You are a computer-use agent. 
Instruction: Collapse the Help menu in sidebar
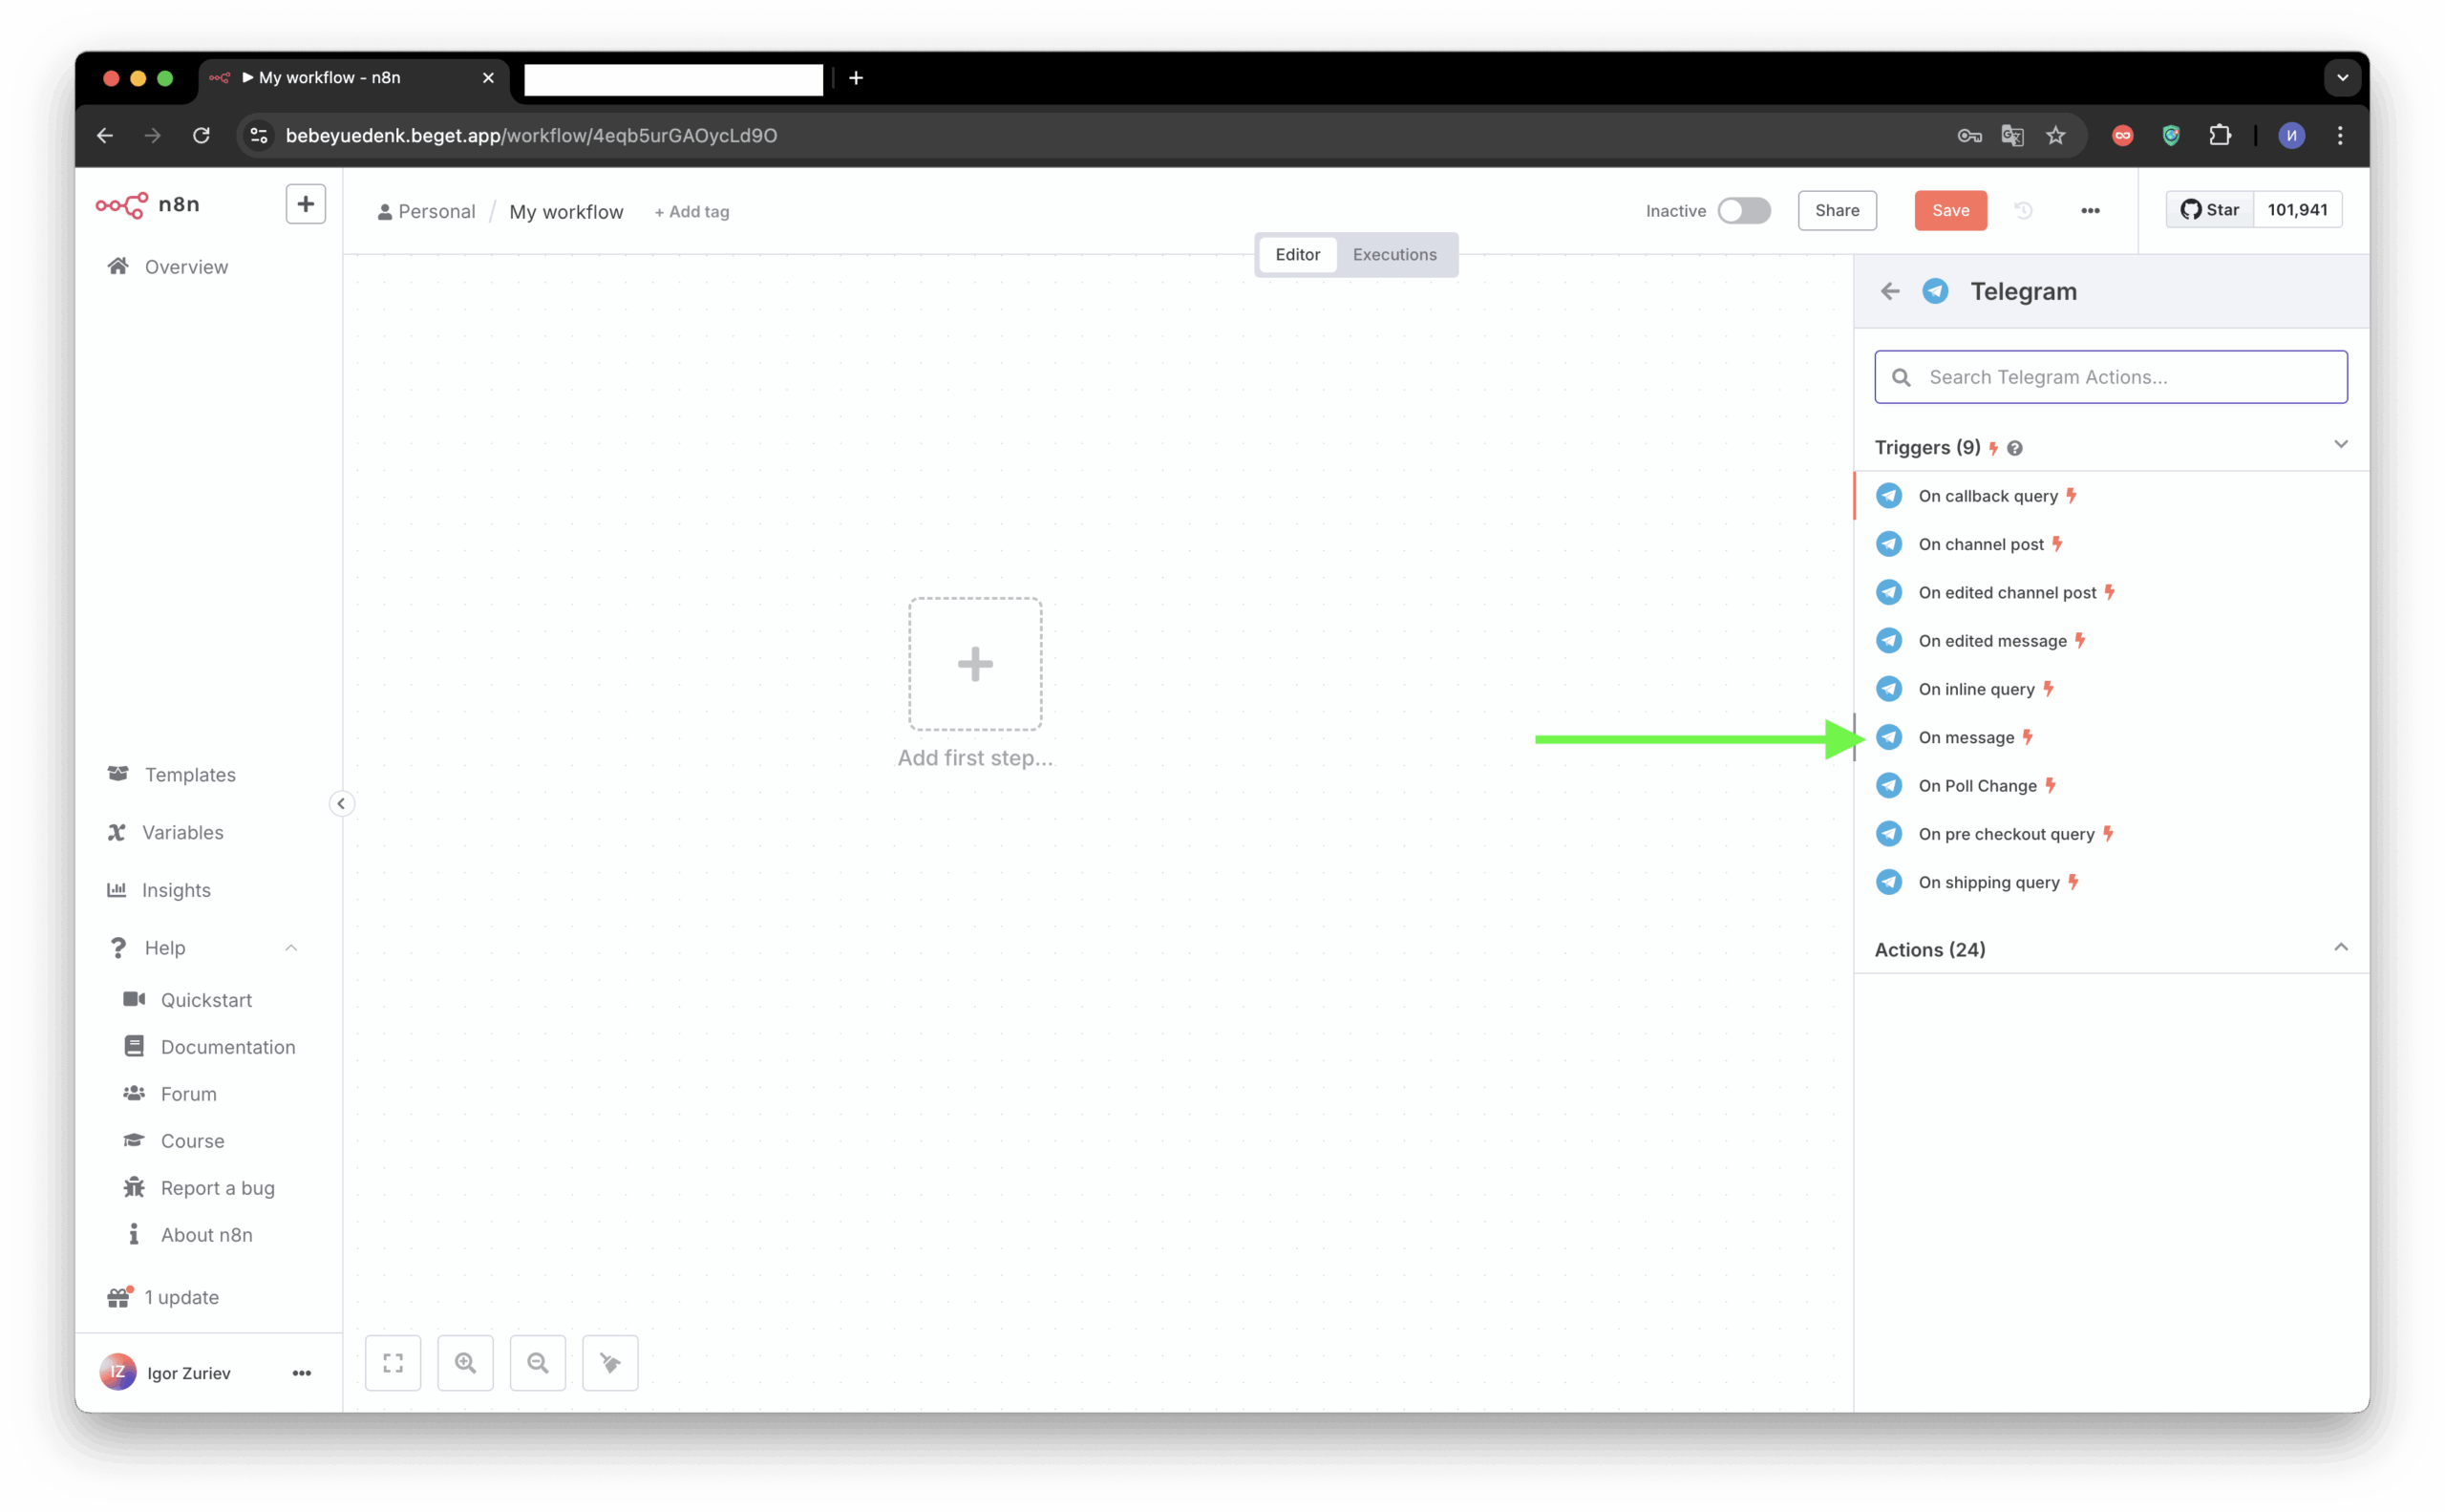291,947
